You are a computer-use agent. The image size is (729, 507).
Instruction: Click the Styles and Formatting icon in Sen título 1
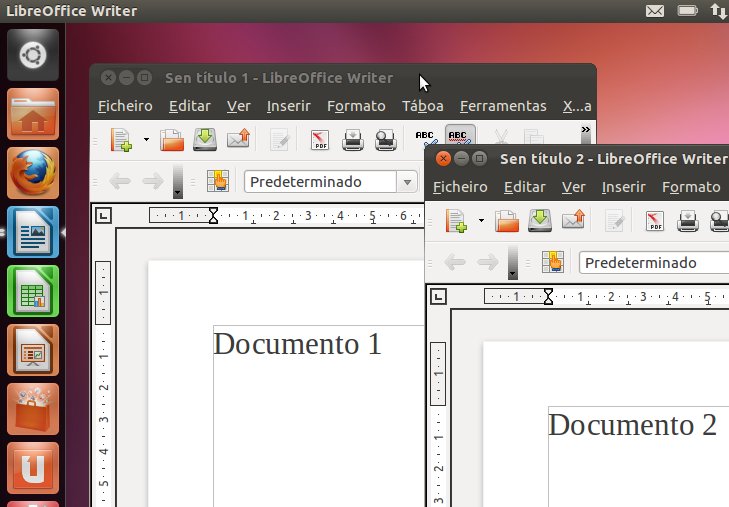(x=218, y=181)
